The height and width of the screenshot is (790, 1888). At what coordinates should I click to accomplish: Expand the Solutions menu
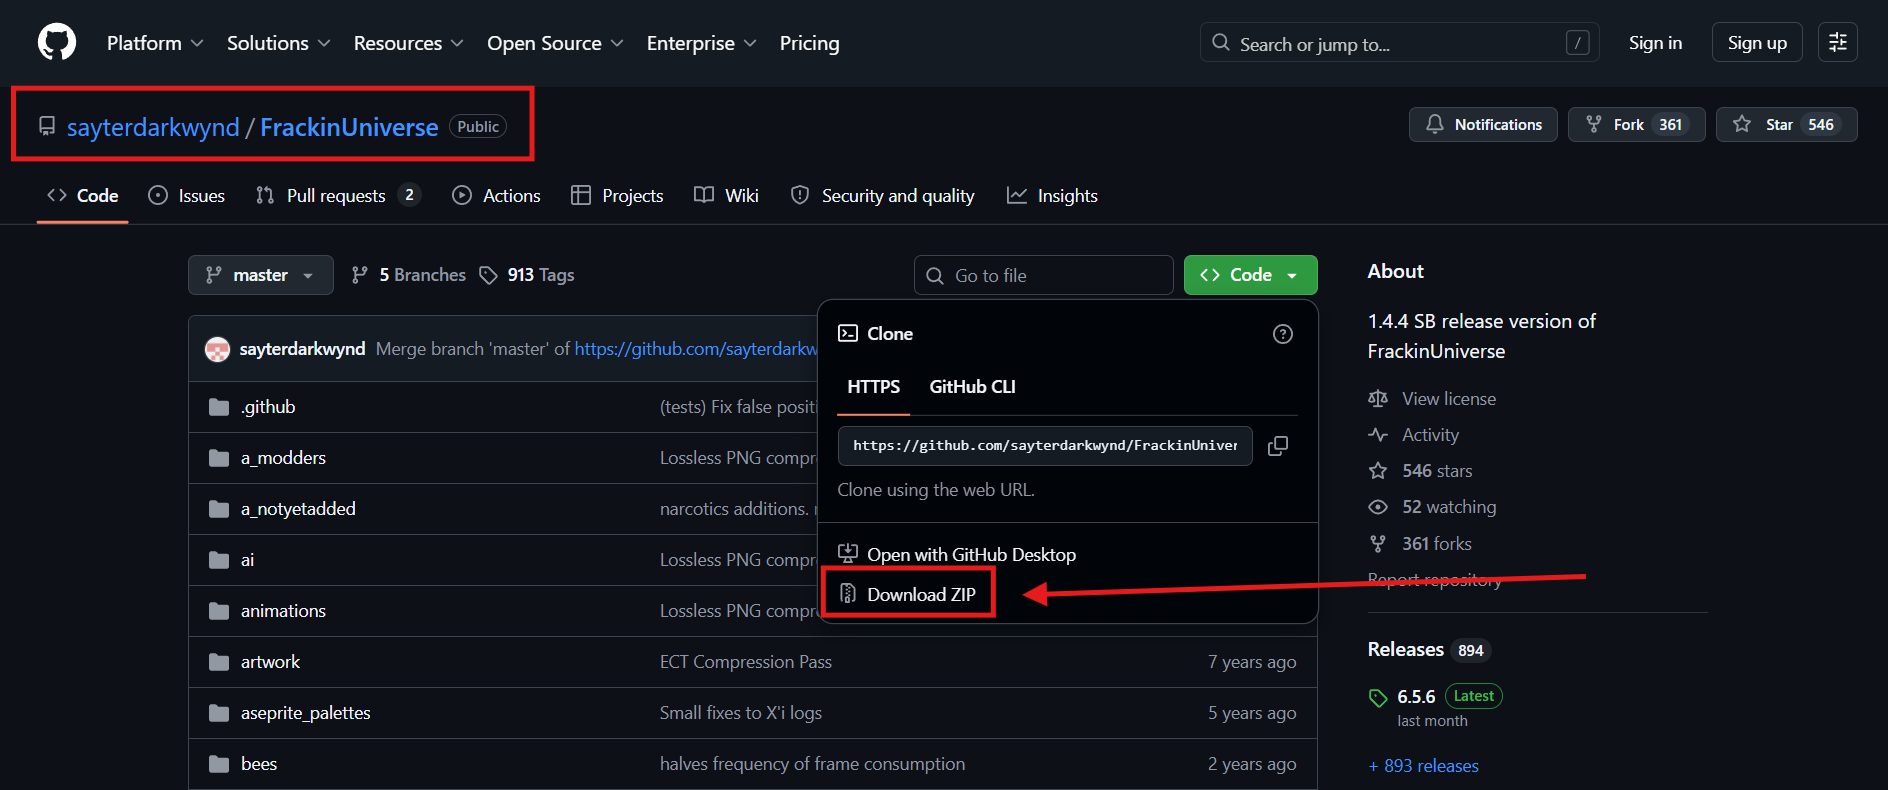[x=278, y=43]
